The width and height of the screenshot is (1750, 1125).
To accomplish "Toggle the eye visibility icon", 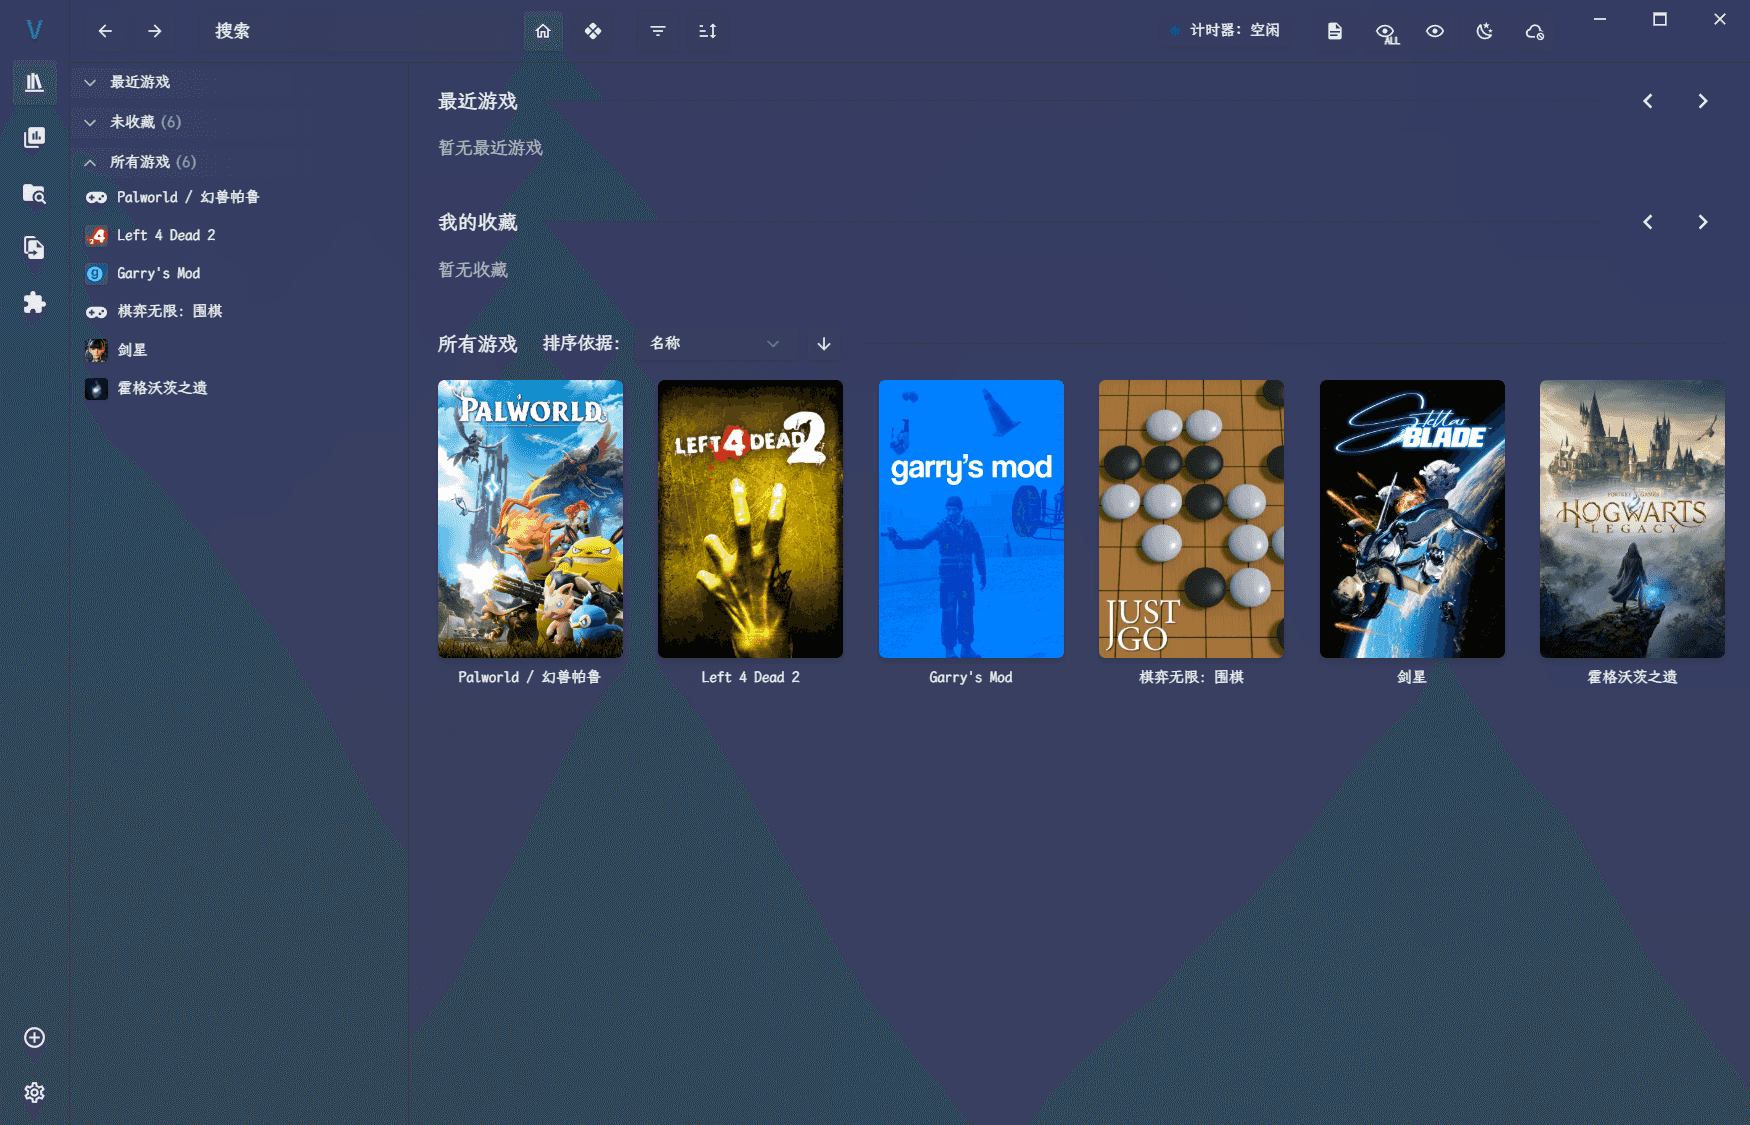I will pyautogui.click(x=1434, y=31).
